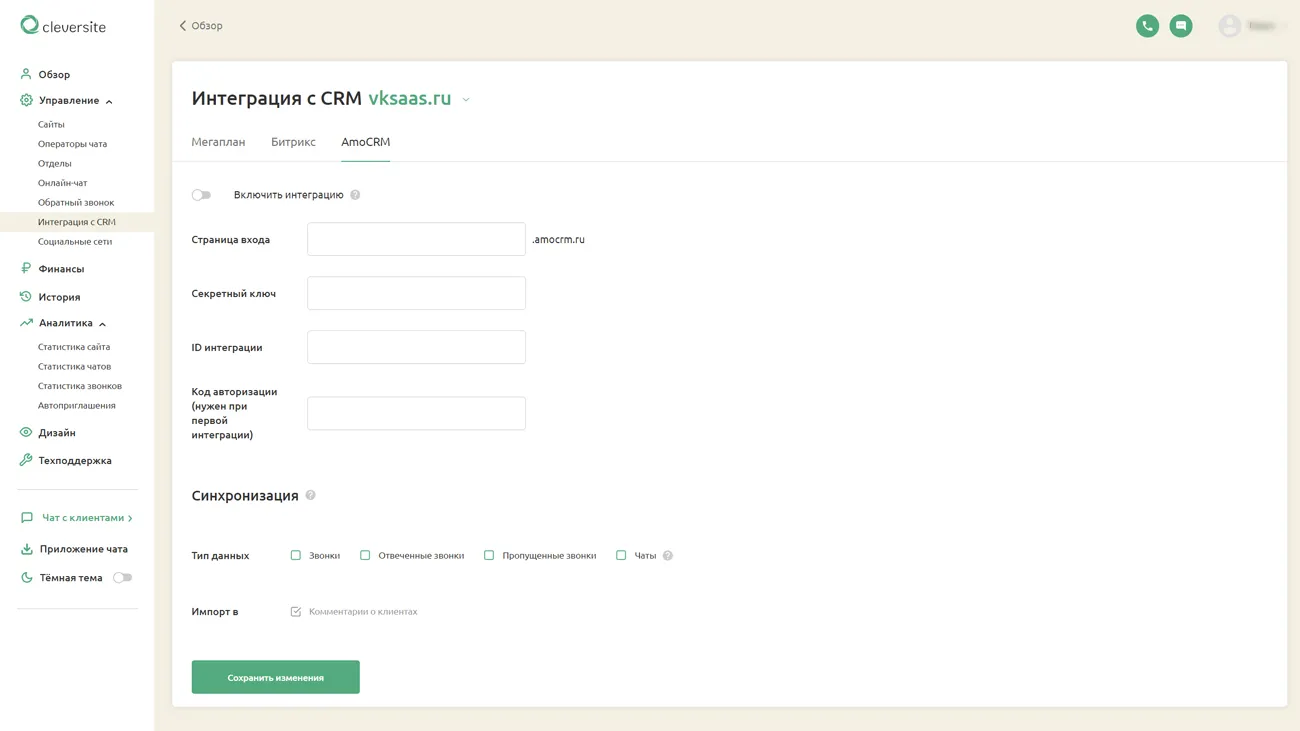Click the green chat message icon
This screenshot has width=1300, height=731.
point(1181,26)
